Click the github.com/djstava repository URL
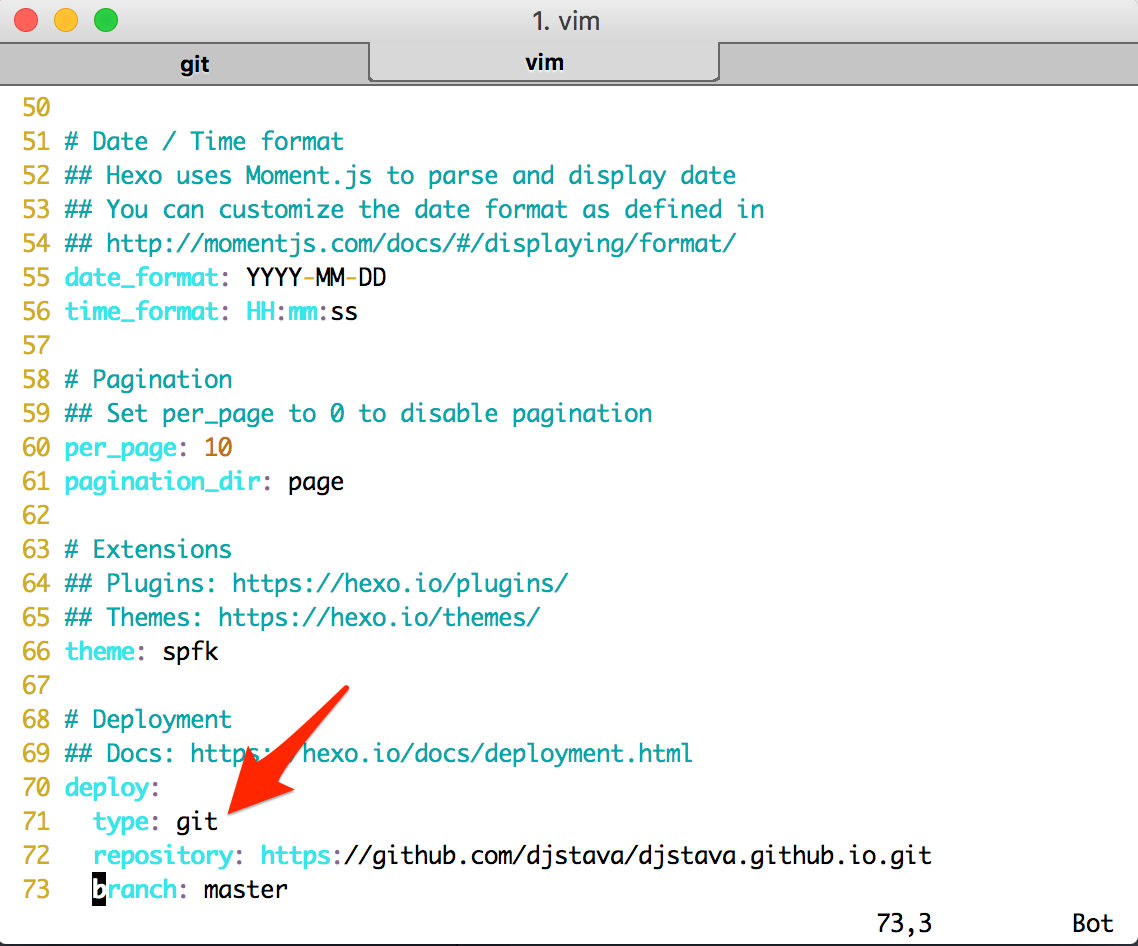Screen dimensions: 1138x946 click(596, 855)
